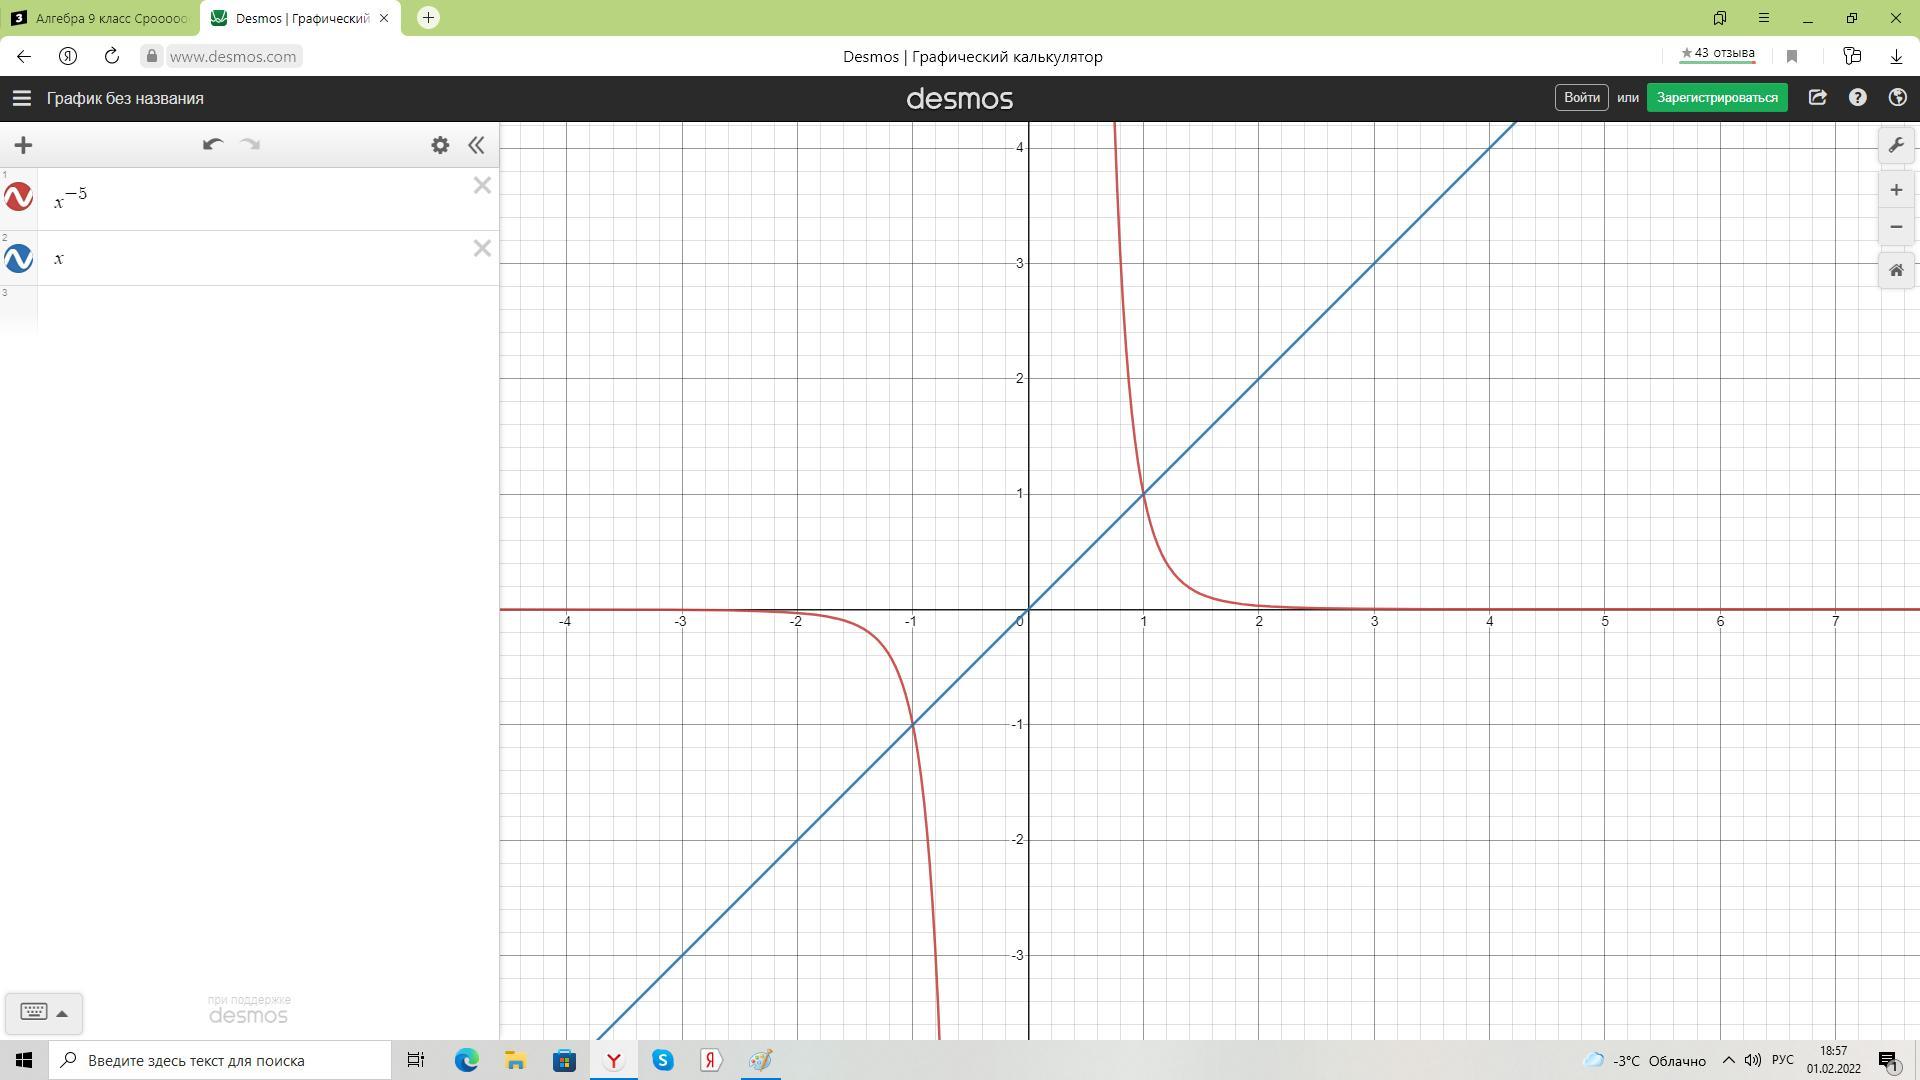
Task: Reload the current page
Action: pos(112,56)
